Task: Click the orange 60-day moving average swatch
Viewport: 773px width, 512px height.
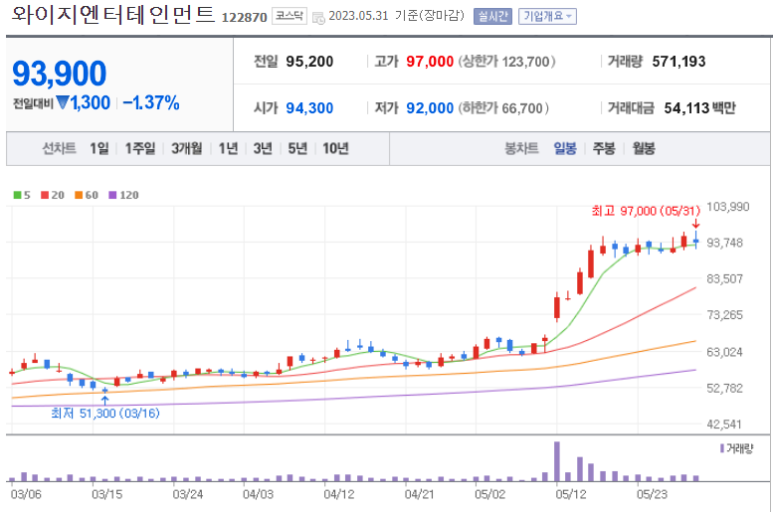Action: [78, 195]
